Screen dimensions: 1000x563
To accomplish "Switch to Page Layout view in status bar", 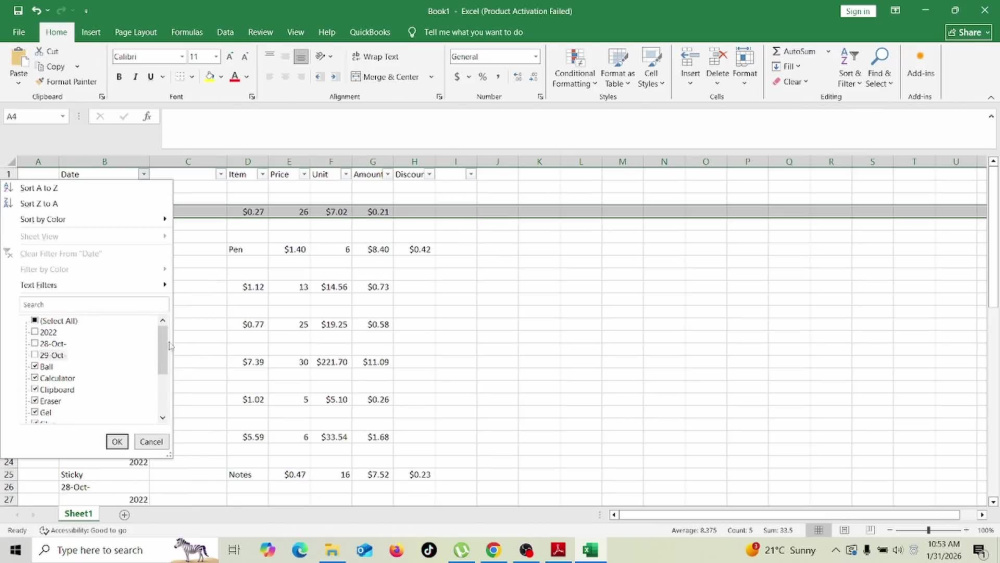I will pyautogui.click(x=844, y=530).
